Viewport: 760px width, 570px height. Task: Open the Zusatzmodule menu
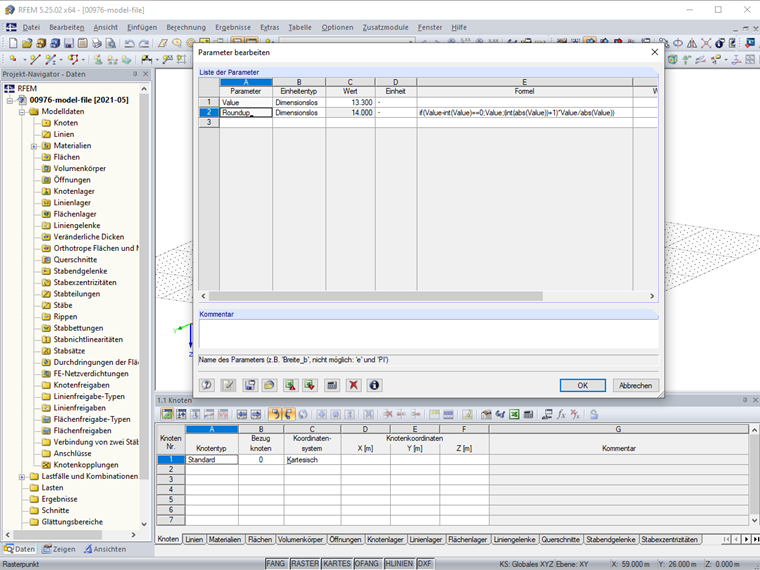[x=385, y=27]
